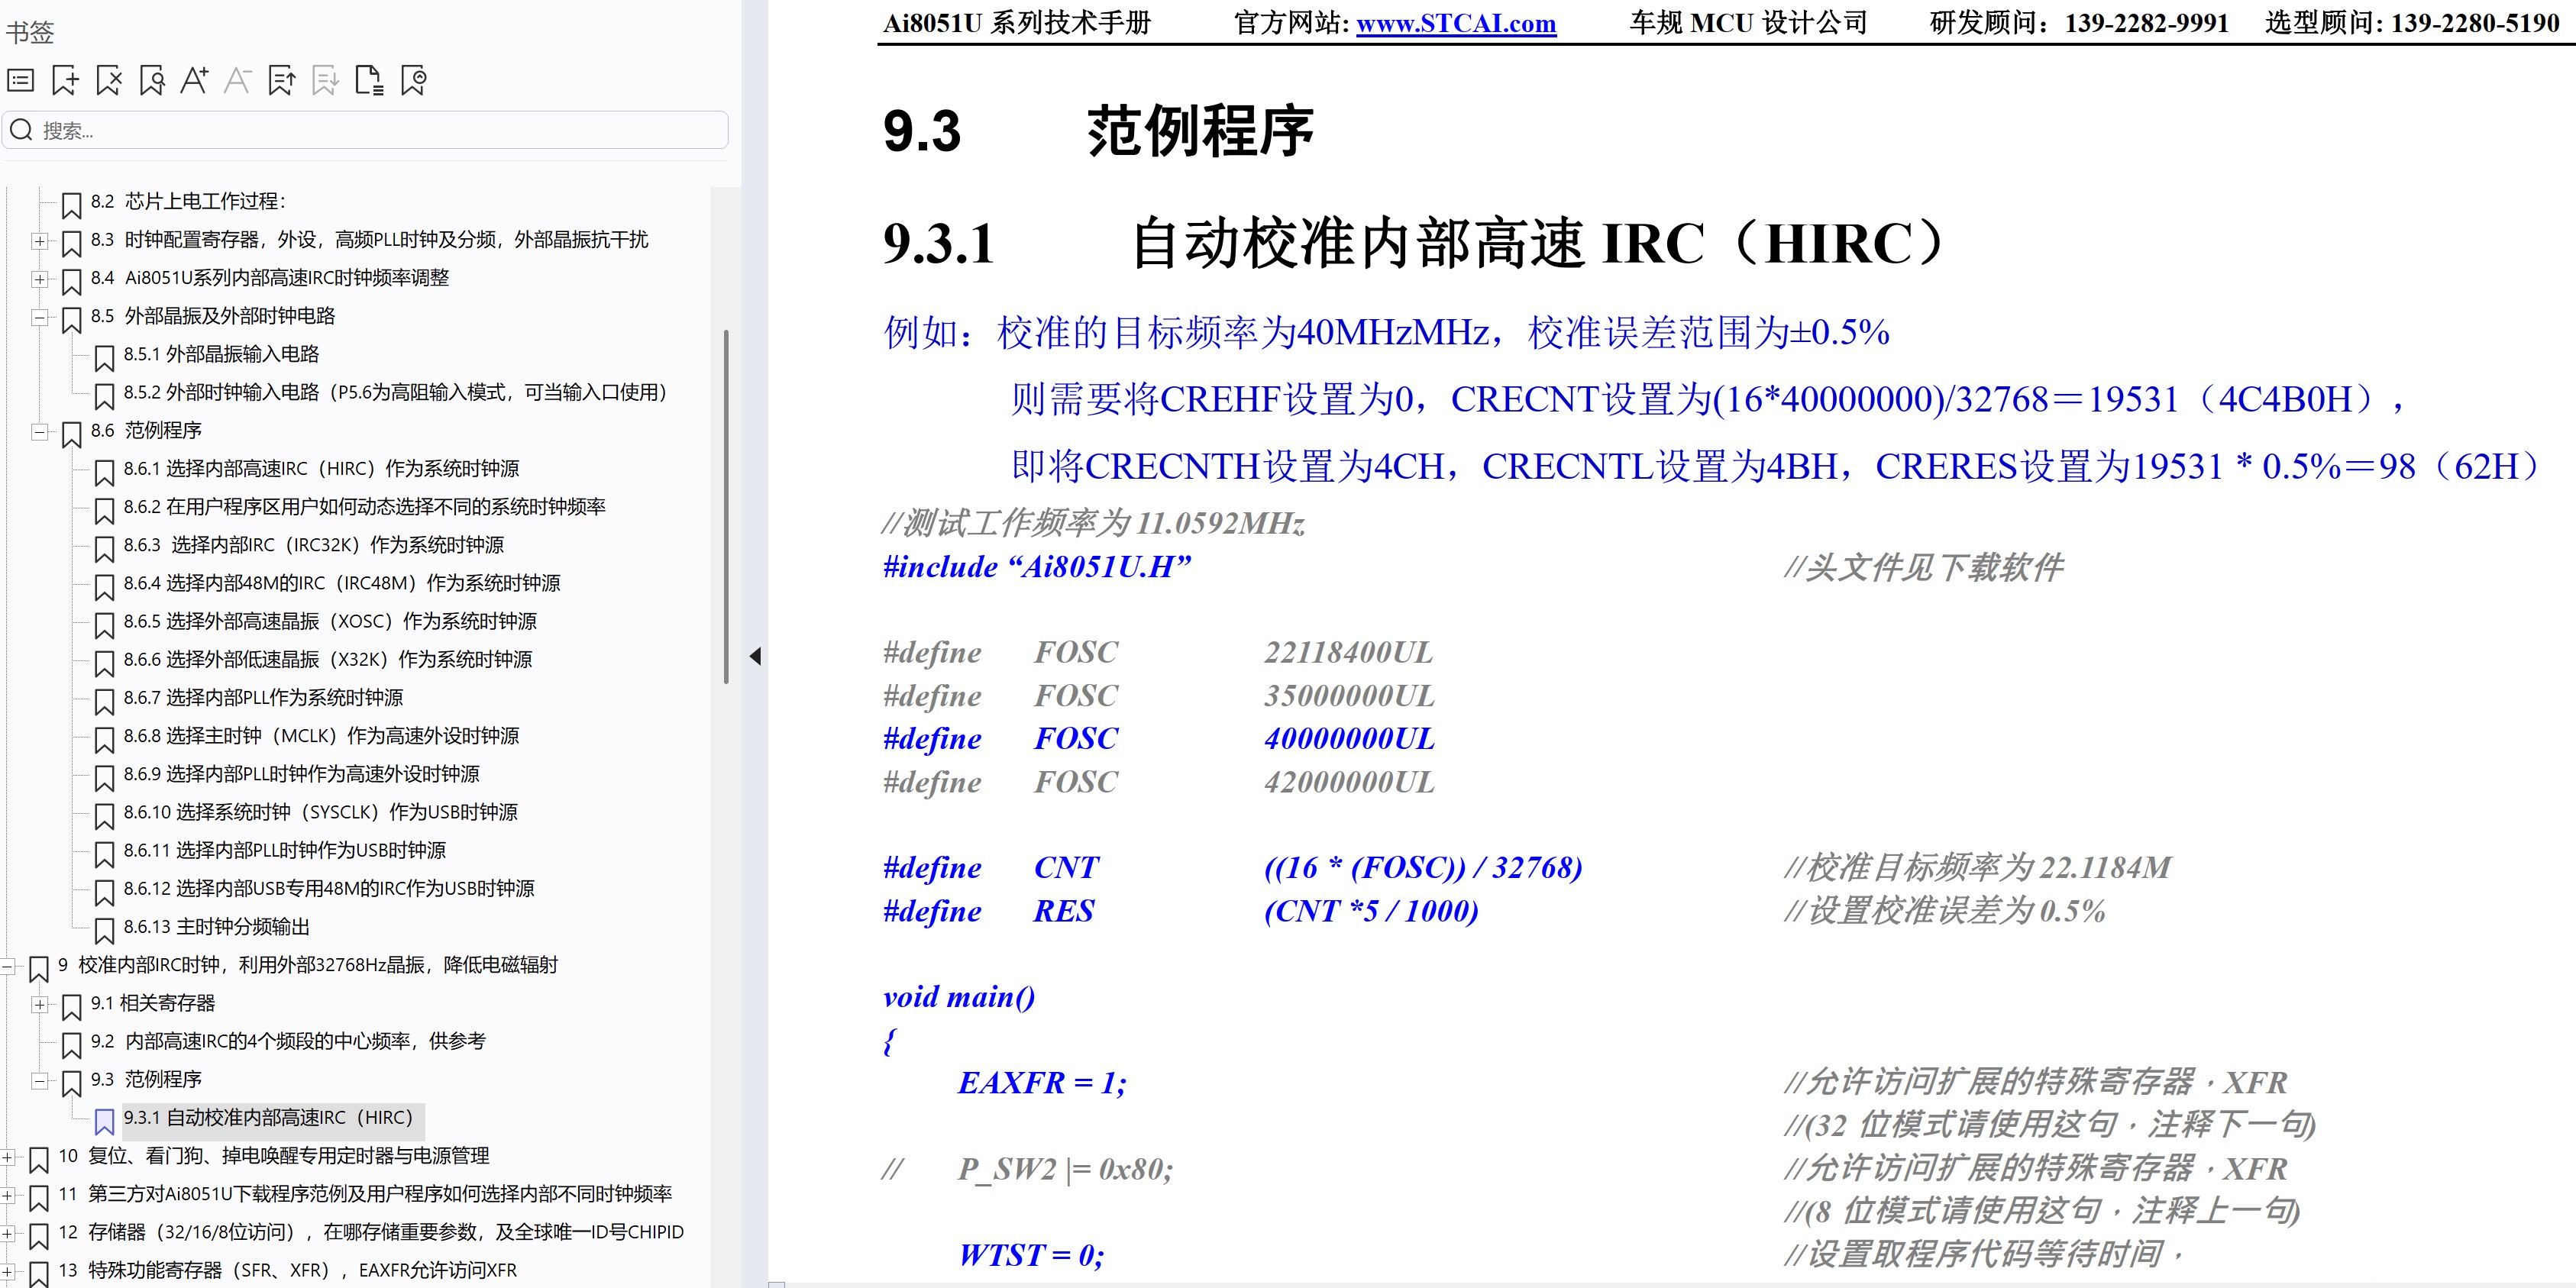Open the bookmark search tool
The width and height of the screenshot is (2576, 1288).
[151, 80]
